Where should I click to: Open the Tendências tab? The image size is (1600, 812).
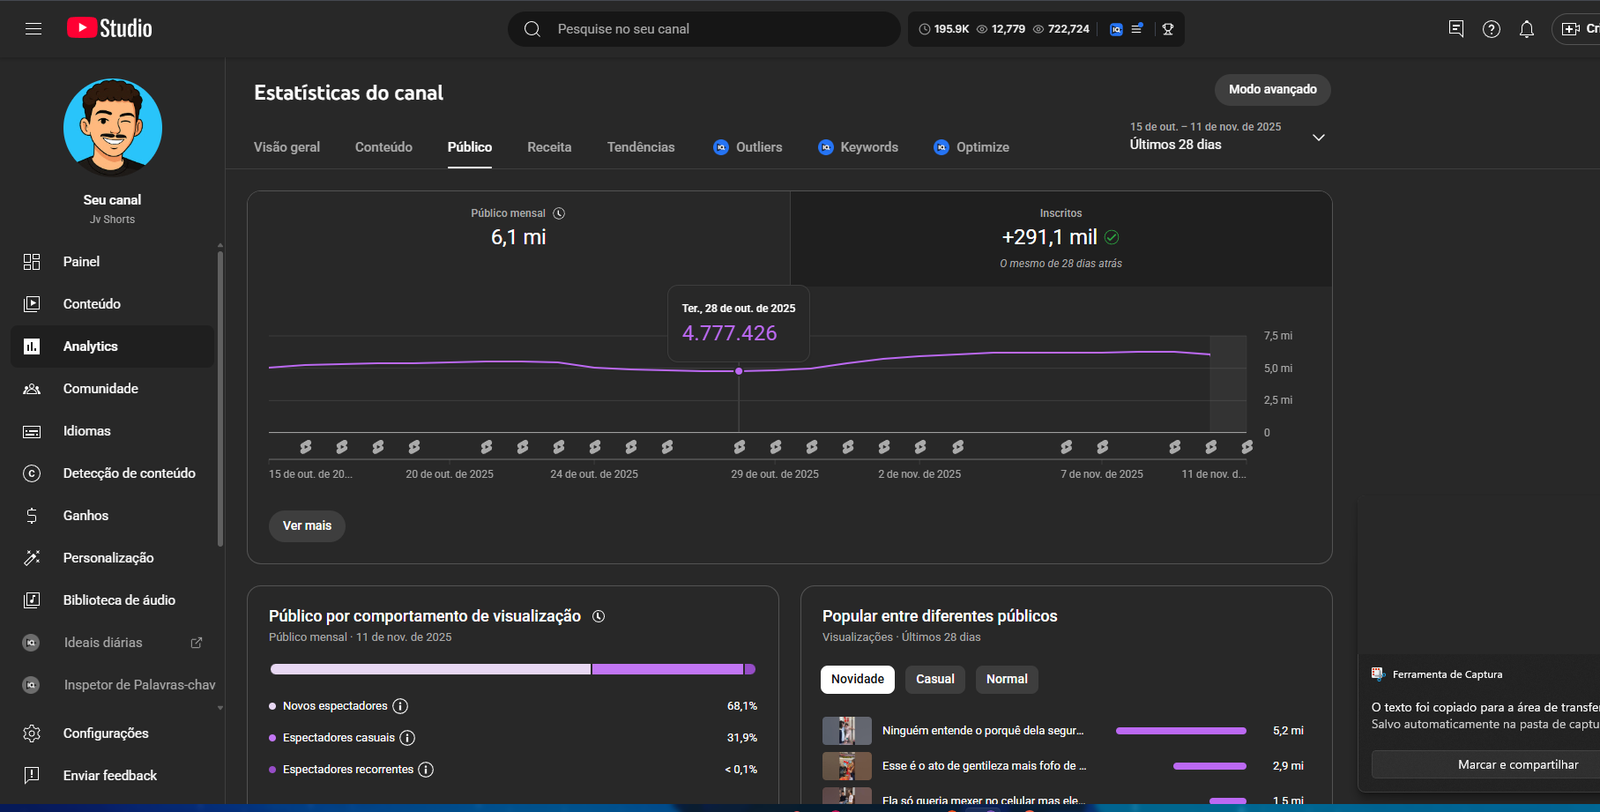[x=640, y=147]
